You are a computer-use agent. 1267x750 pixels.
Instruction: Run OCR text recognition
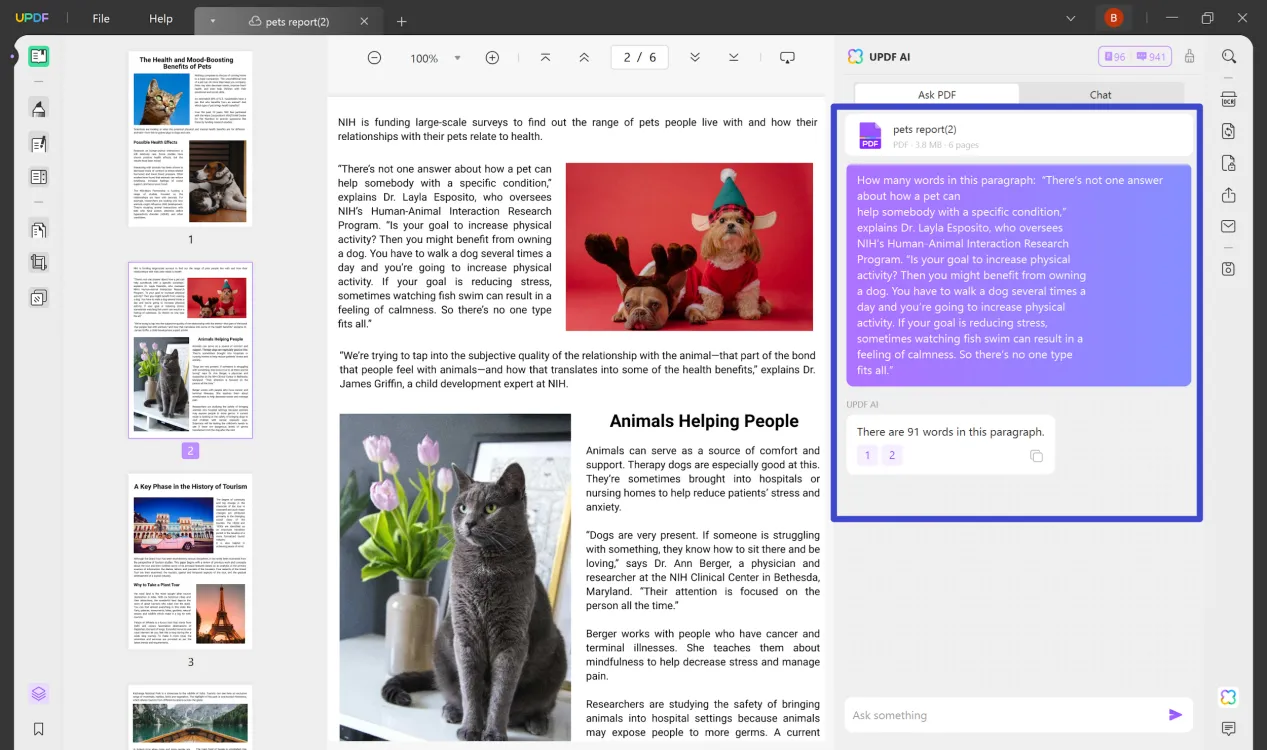pos(1229,100)
